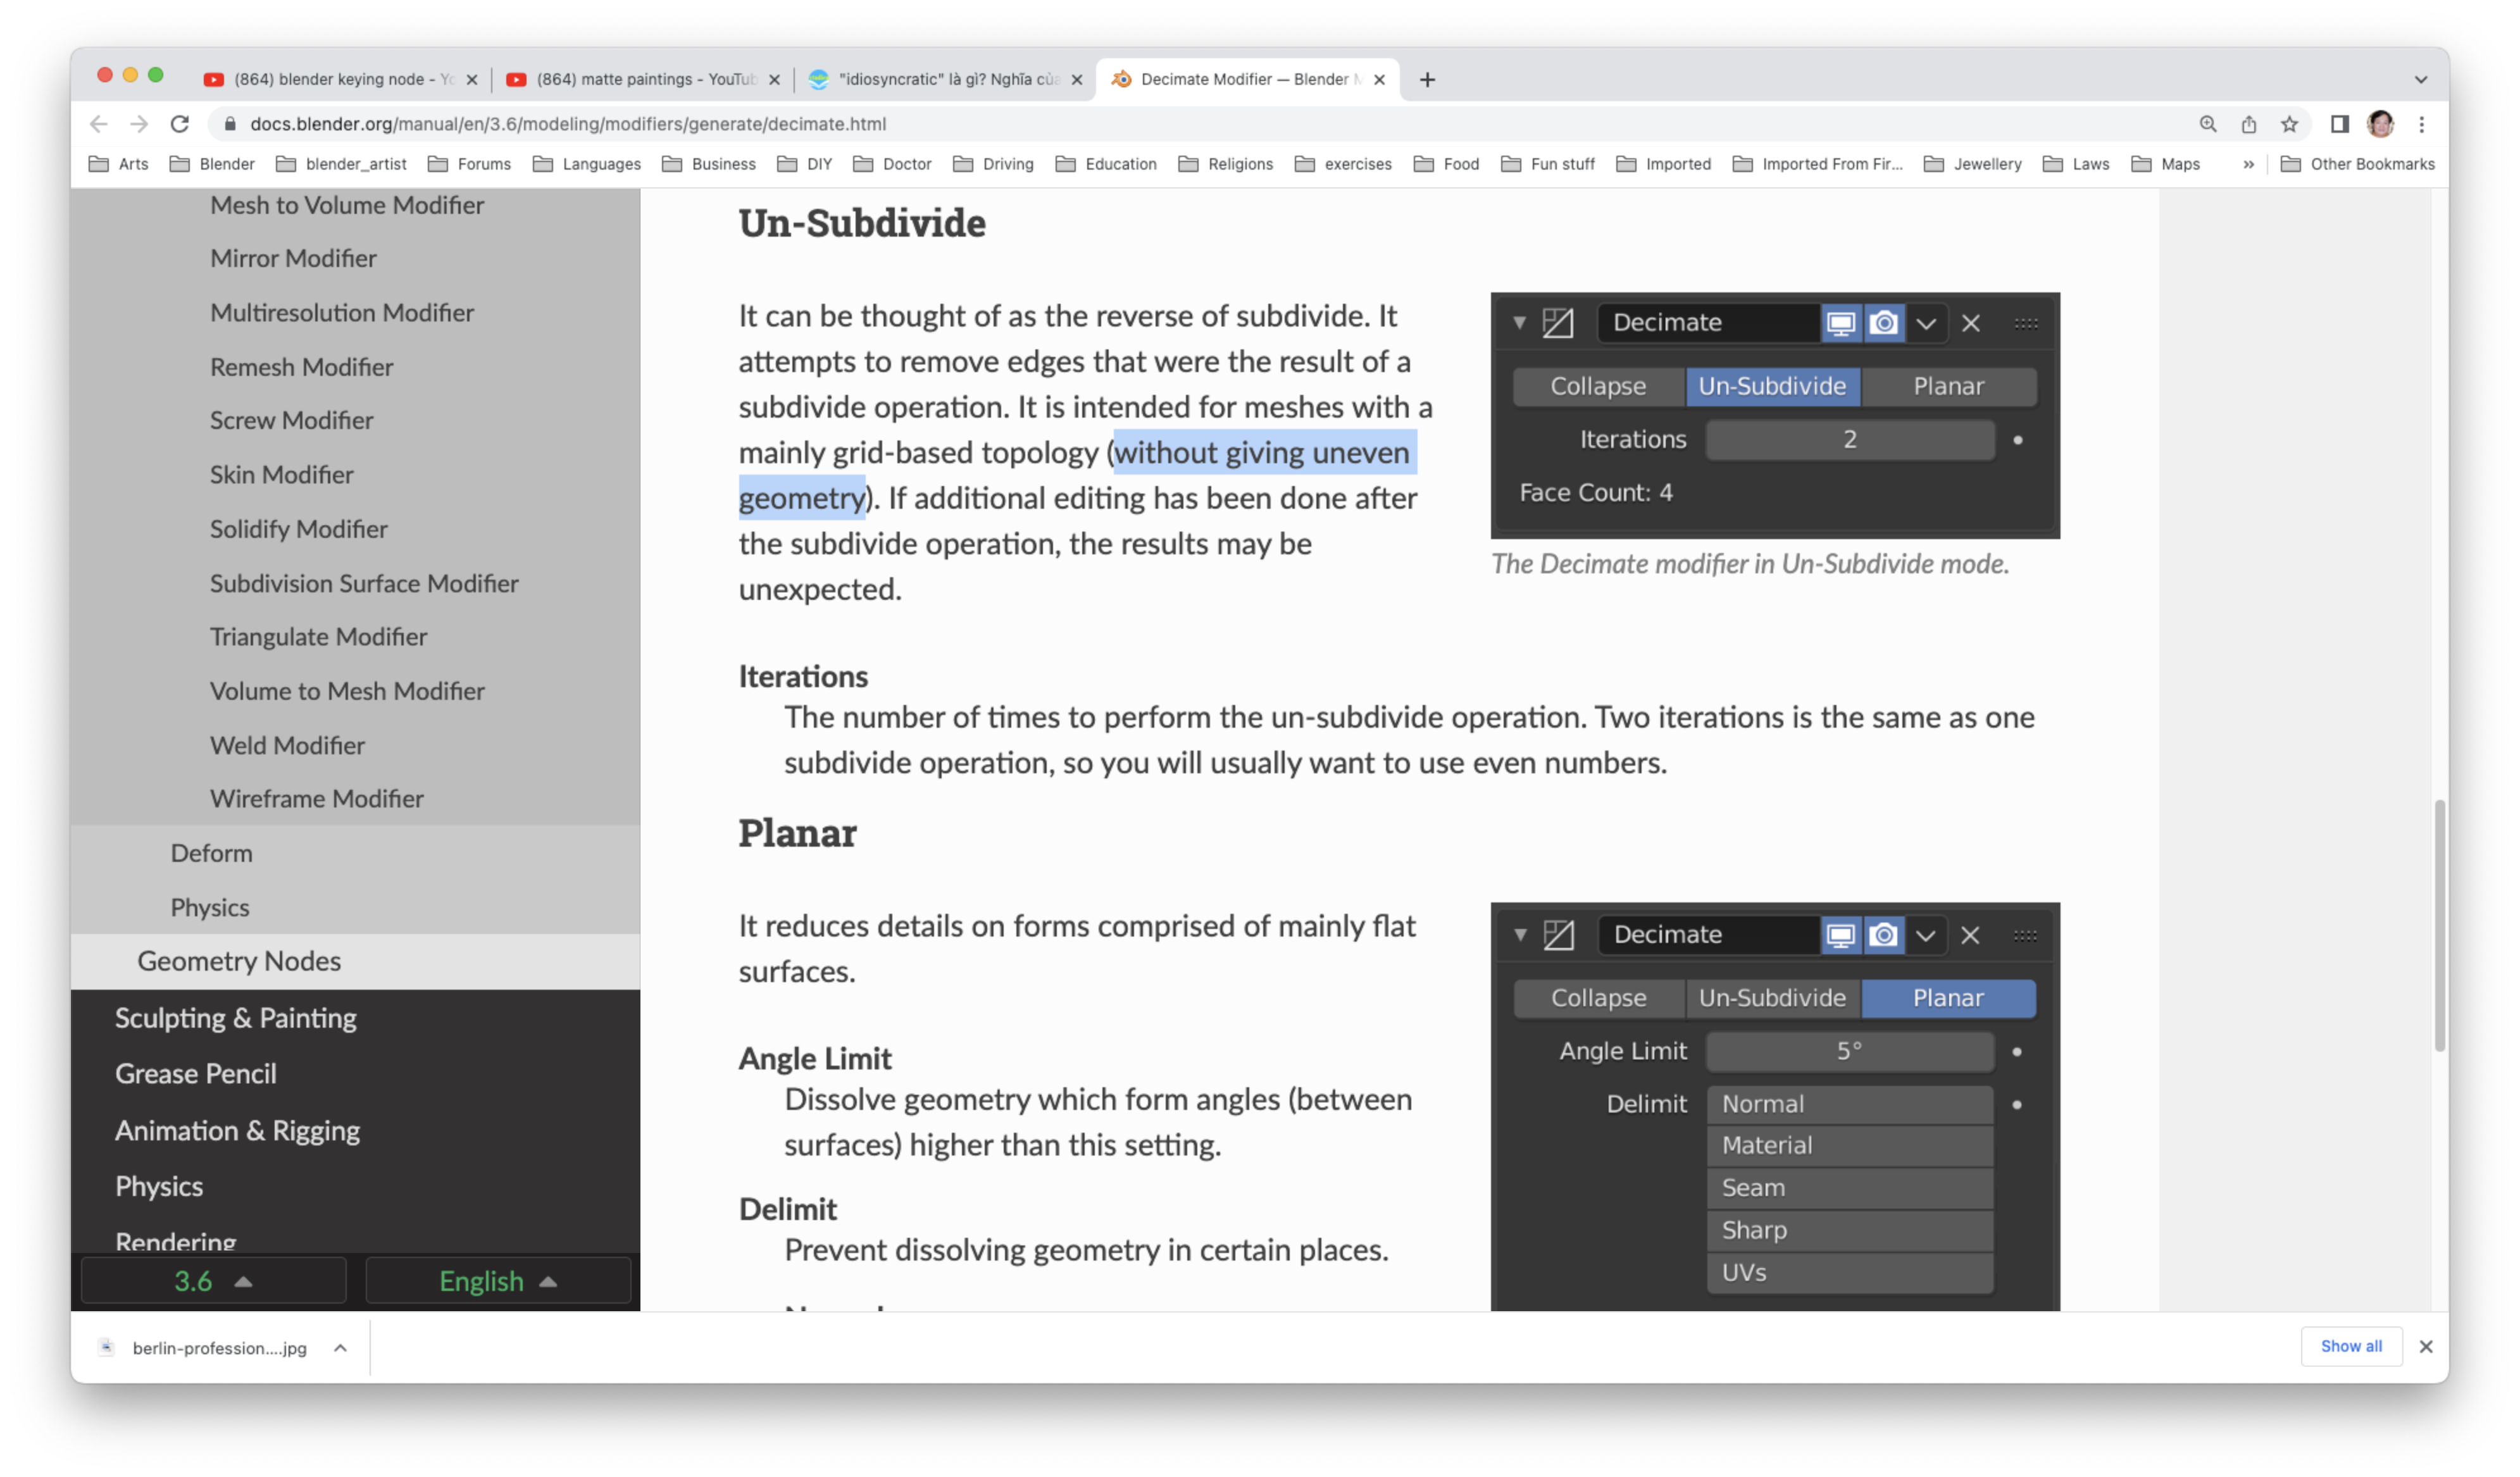Open the Solidify Modifier page
This screenshot has width=2520, height=1477.
click(298, 528)
